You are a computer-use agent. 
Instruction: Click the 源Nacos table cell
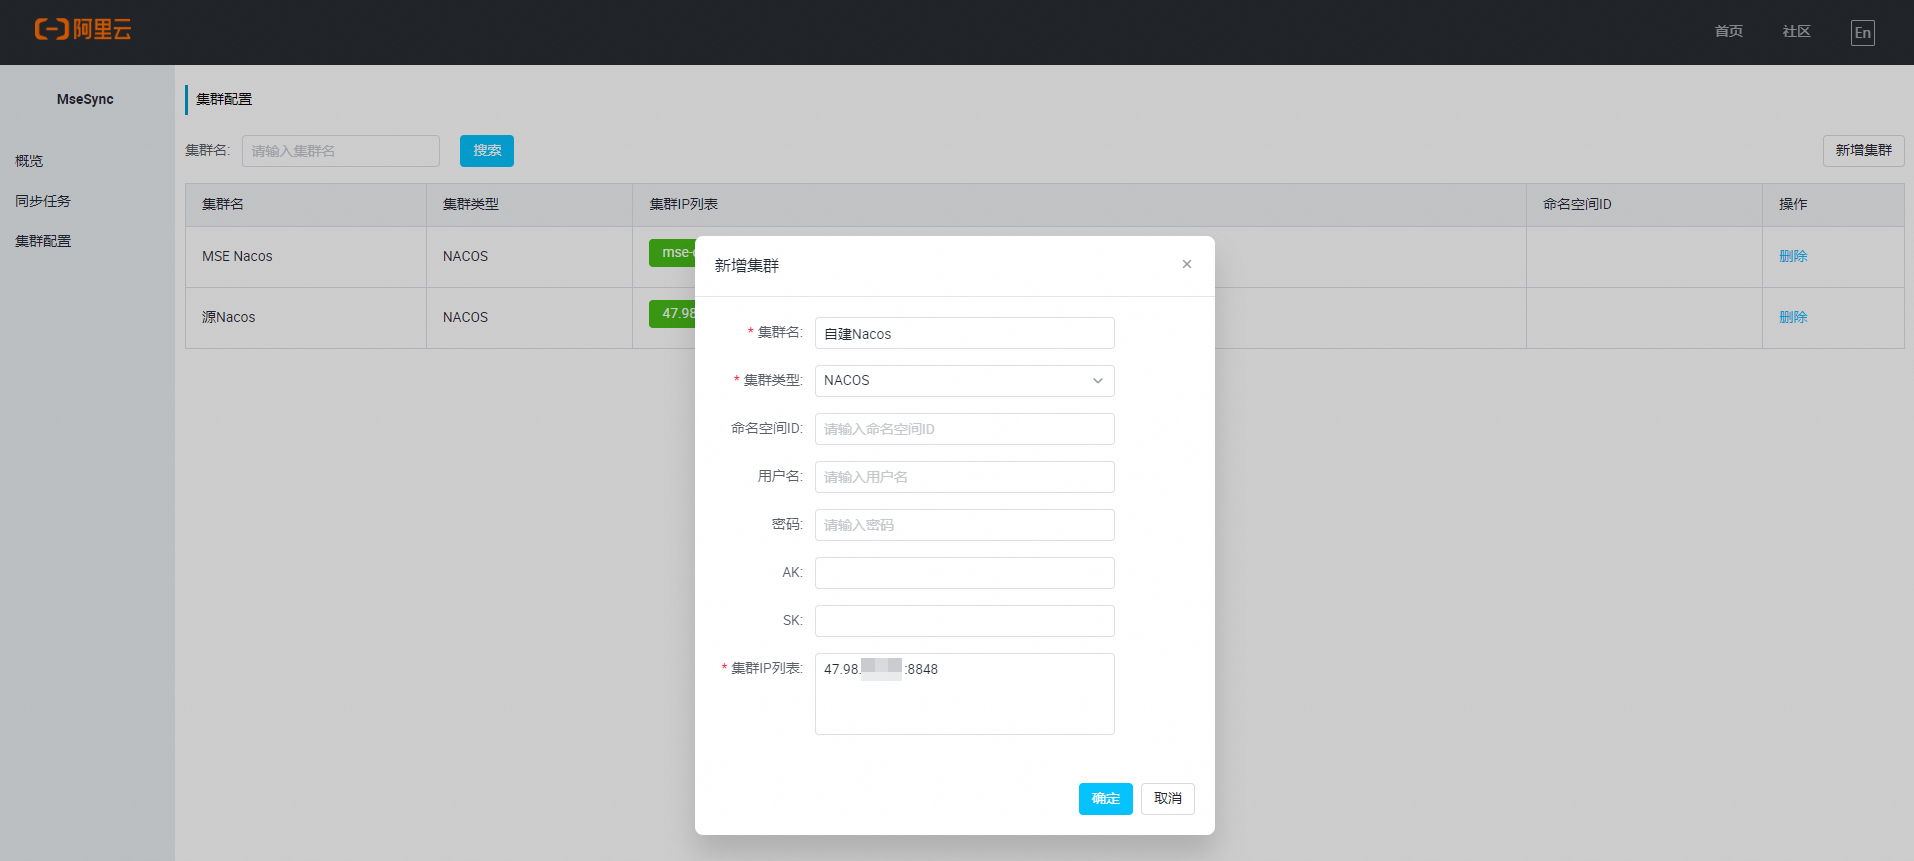(306, 318)
